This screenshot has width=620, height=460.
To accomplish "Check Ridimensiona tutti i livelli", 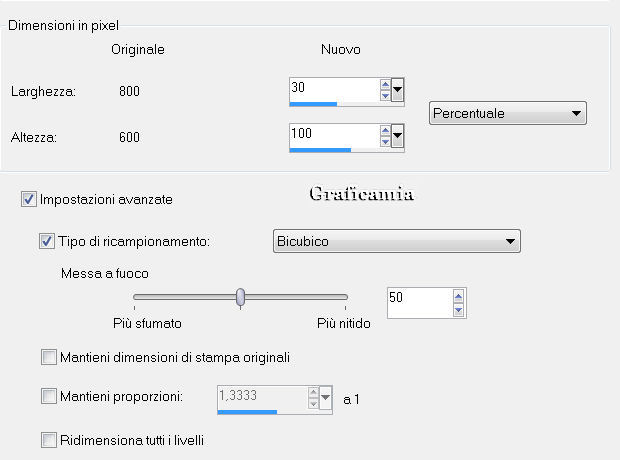I will click(48, 439).
